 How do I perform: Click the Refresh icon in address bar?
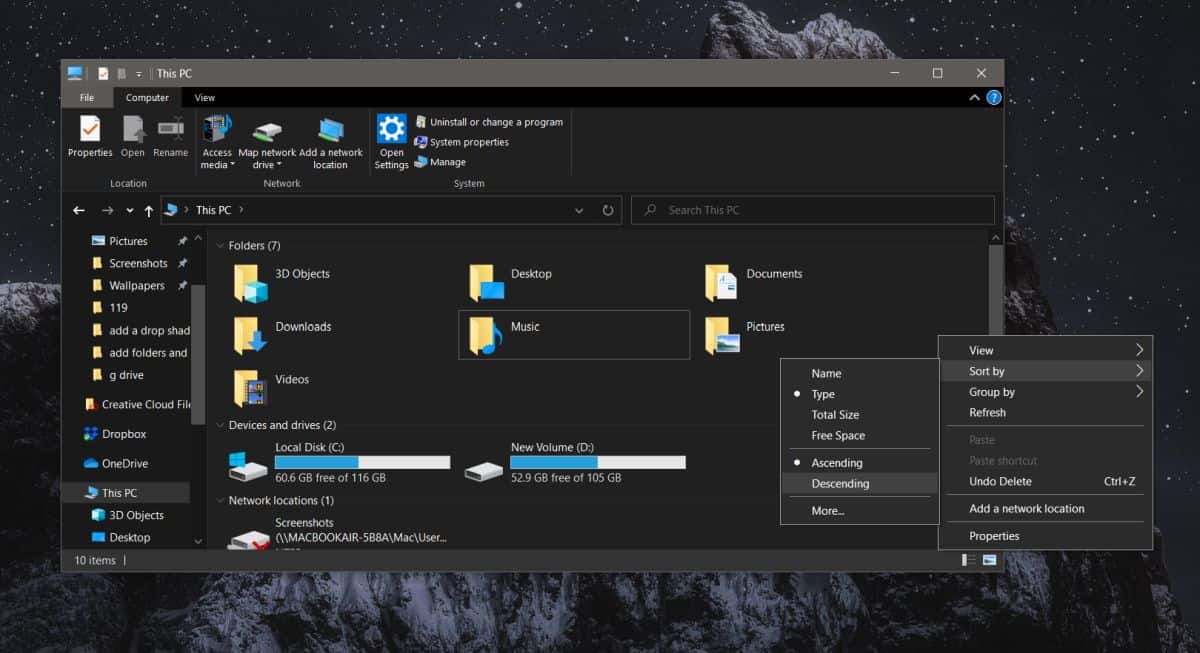607,210
